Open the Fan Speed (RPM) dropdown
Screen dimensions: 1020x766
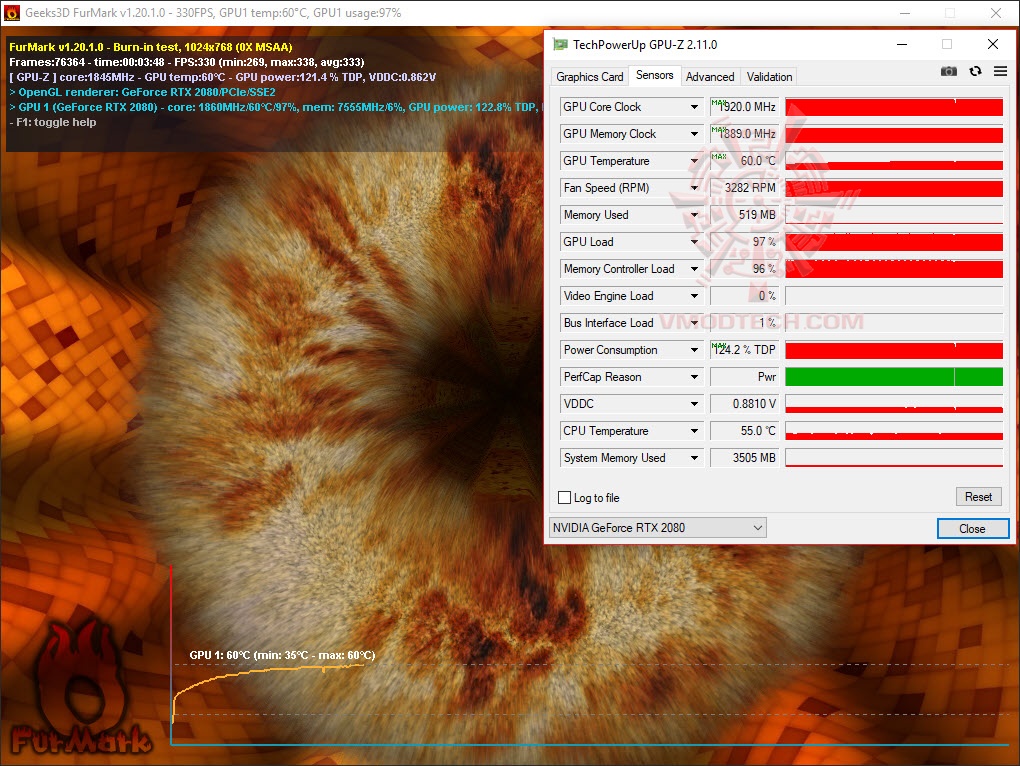[694, 188]
